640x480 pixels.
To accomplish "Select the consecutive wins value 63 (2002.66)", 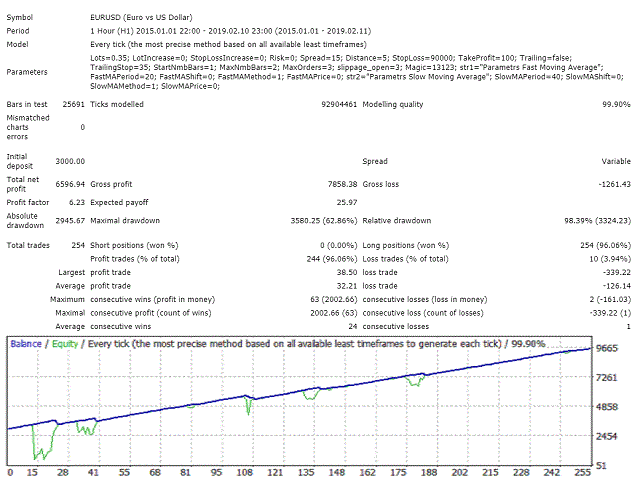I will [x=333, y=300].
